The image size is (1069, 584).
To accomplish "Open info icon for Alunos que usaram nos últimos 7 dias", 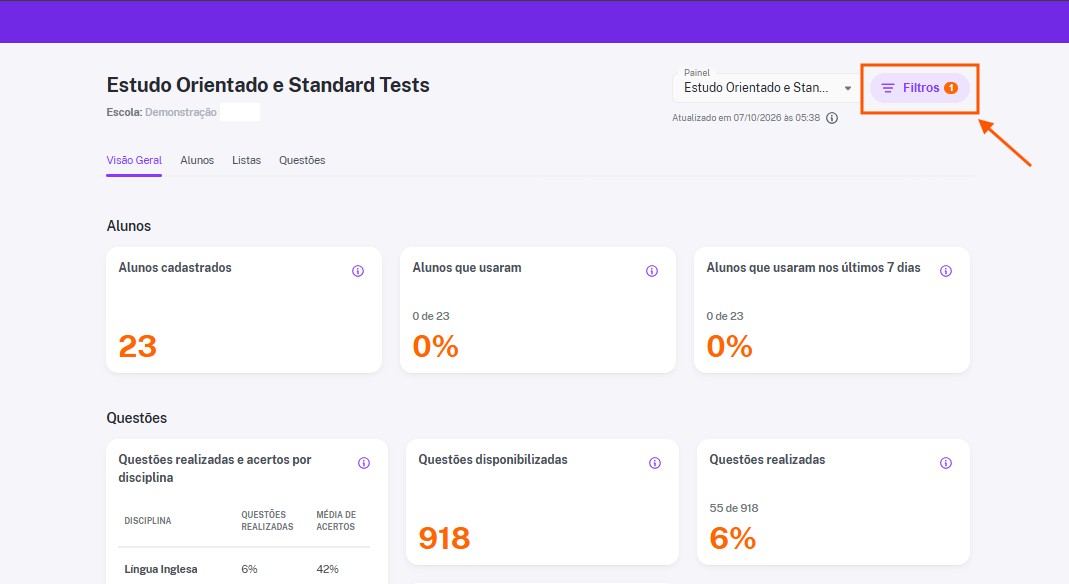I will click(x=946, y=271).
